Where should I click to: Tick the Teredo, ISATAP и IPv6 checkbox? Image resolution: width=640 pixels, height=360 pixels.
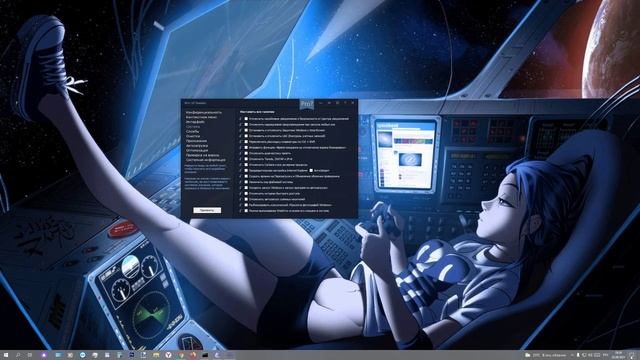246,159
